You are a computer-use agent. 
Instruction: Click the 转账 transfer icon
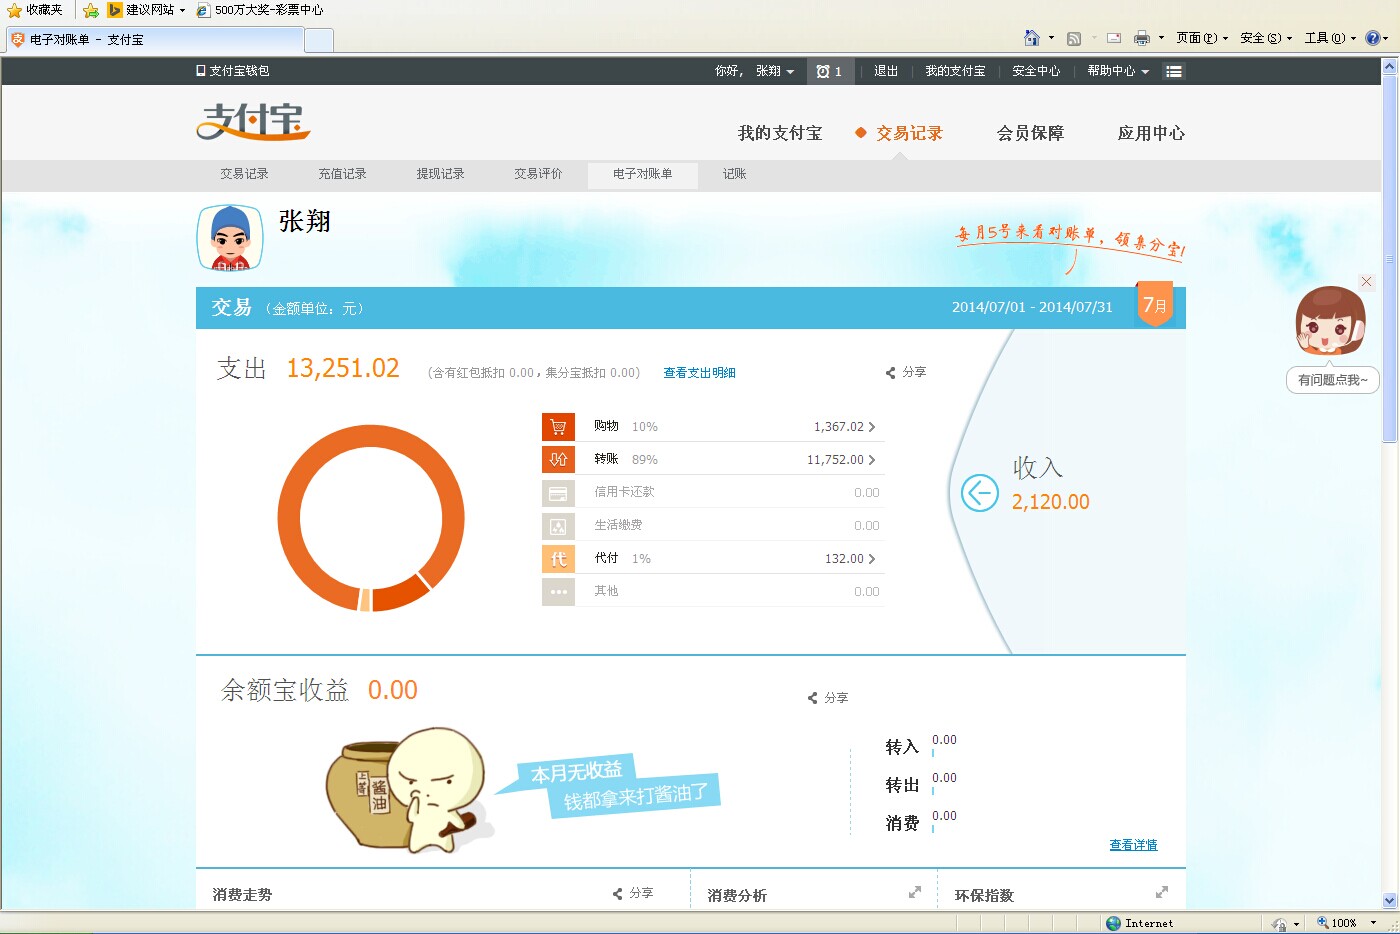(x=558, y=460)
